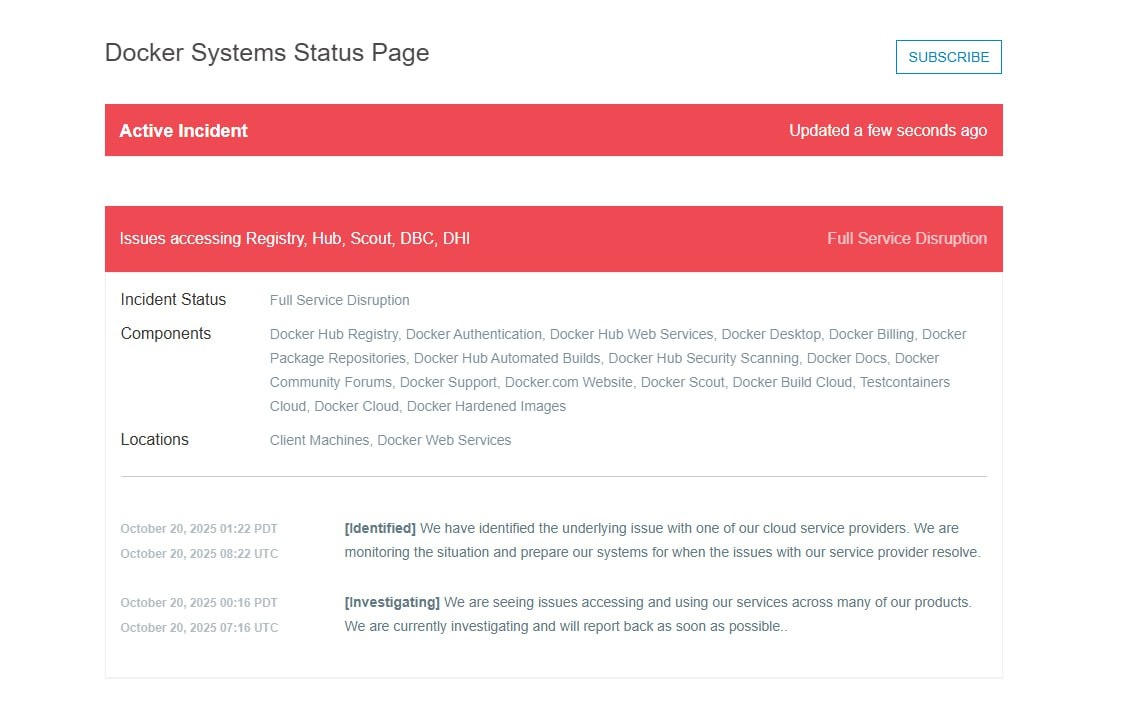This screenshot has height=716, width=1128.
Task: Click 'Docker Hub Automated Builds' component text
Action: pyautogui.click(x=507, y=358)
